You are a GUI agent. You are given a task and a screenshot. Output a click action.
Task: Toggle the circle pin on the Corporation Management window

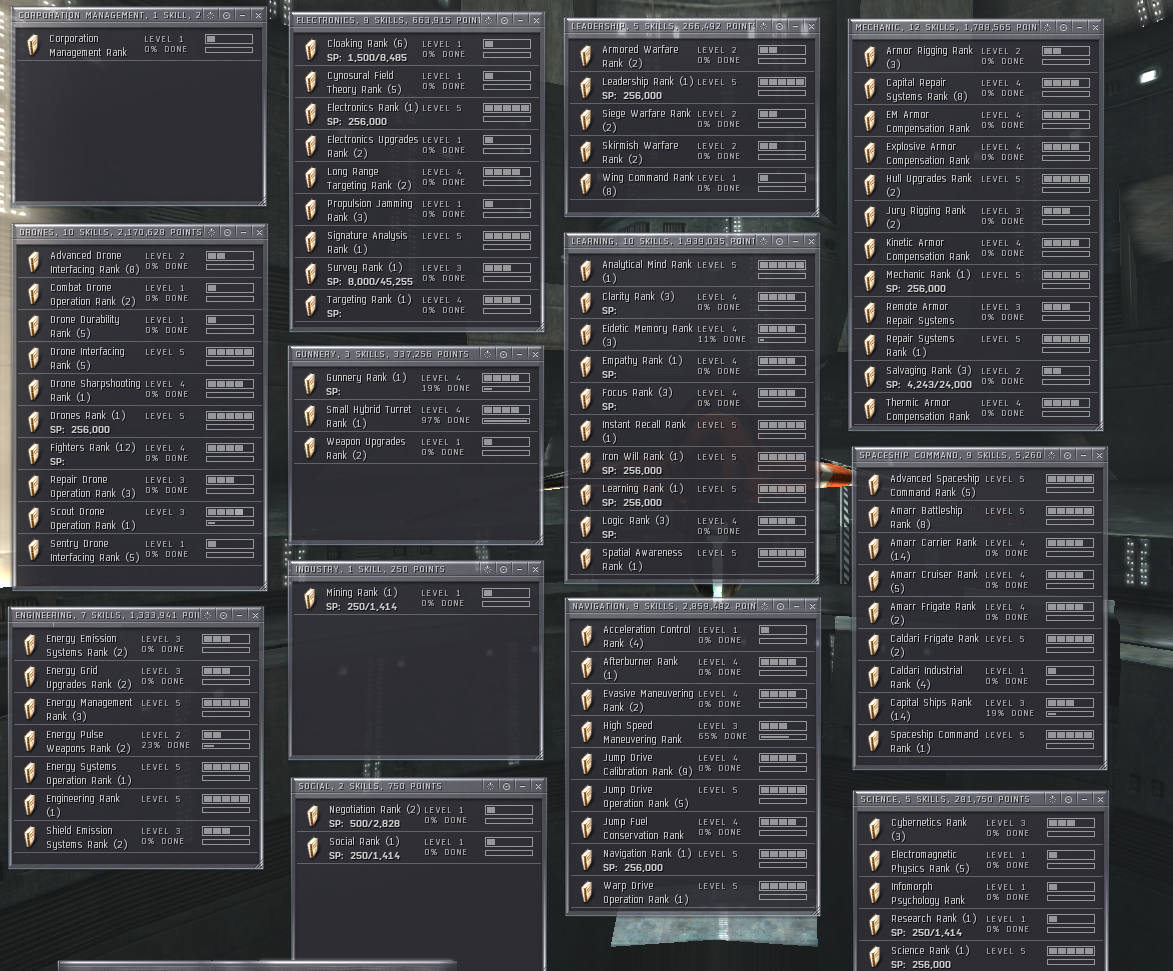click(226, 15)
